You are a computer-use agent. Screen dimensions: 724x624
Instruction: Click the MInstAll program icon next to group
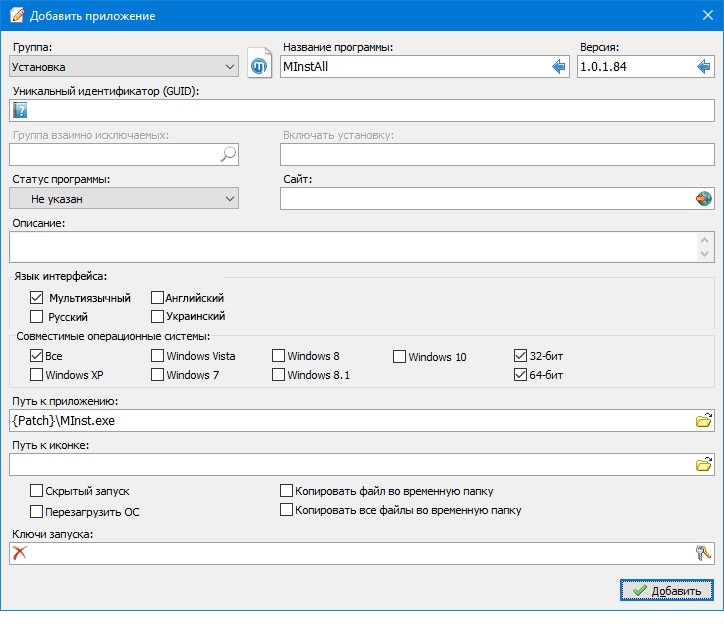click(x=260, y=66)
